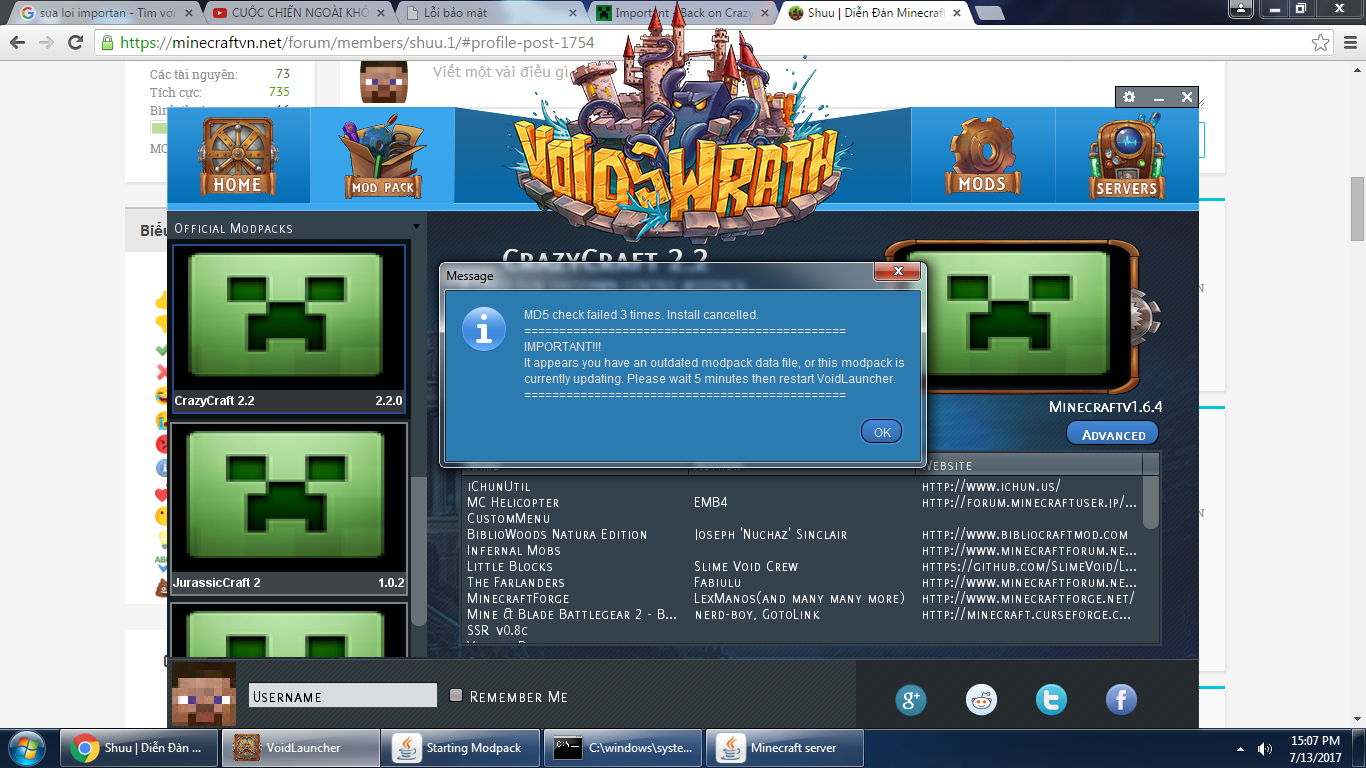The width and height of the screenshot is (1366, 768).
Task: Open the bibliocraftmod.com website link
Action: [x=1025, y=534]
